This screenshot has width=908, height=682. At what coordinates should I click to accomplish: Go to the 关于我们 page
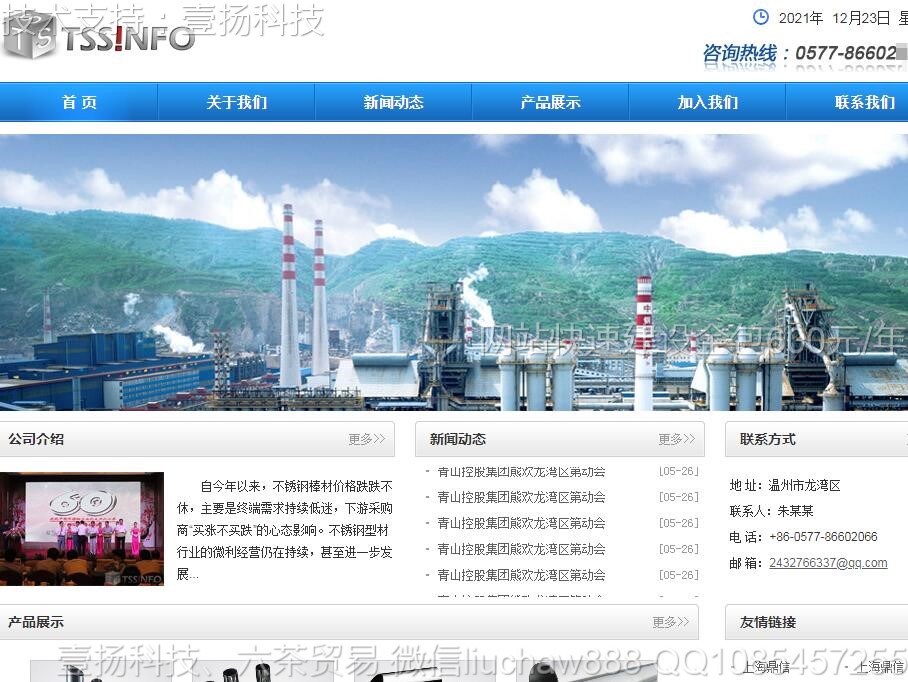(x=236, y=102)
